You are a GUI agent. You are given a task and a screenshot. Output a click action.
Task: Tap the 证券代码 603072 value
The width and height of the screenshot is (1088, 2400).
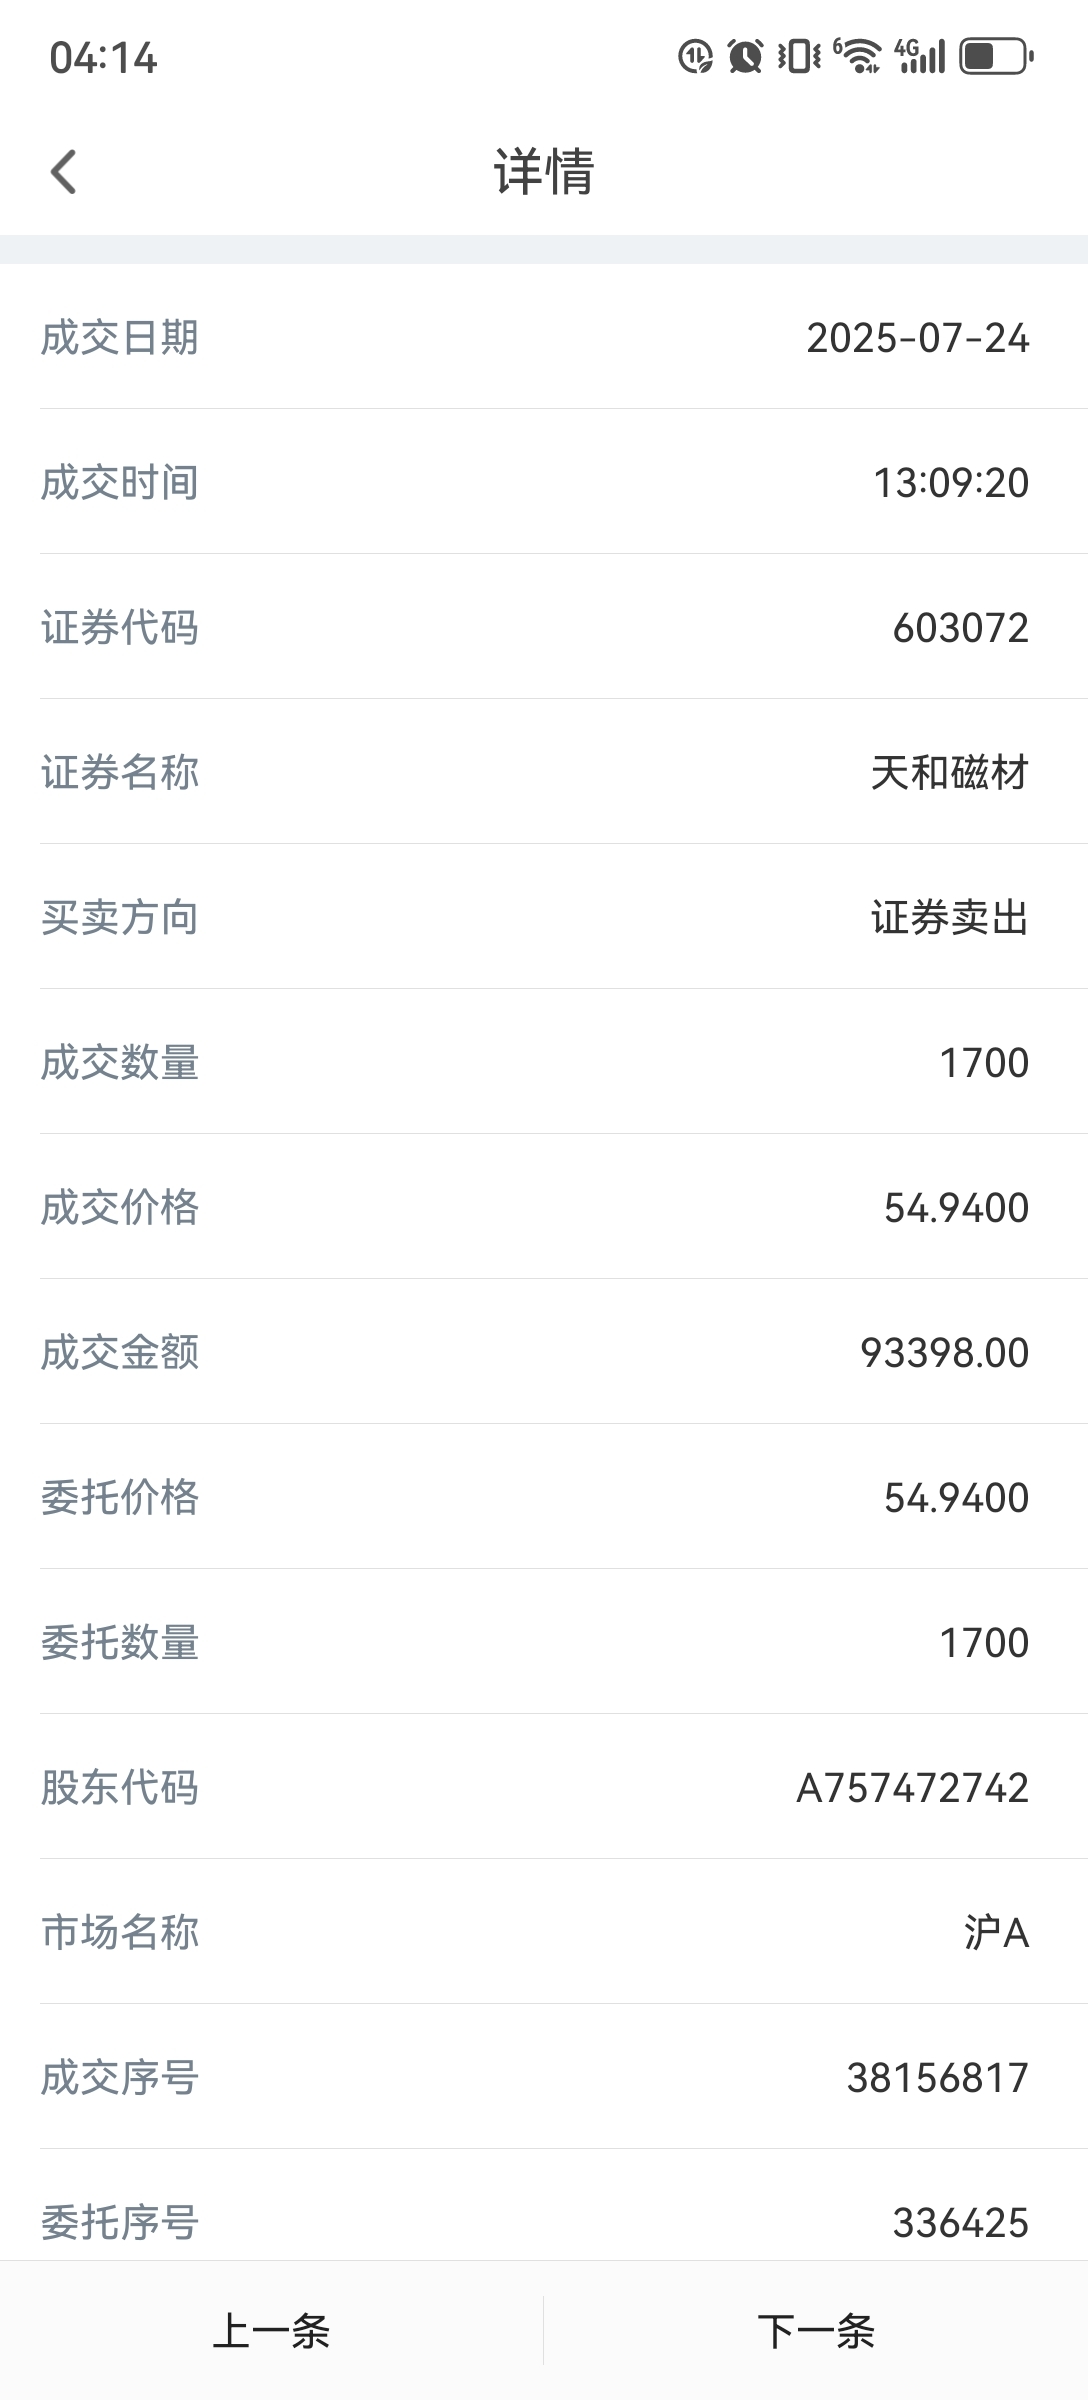coord(961,628)
